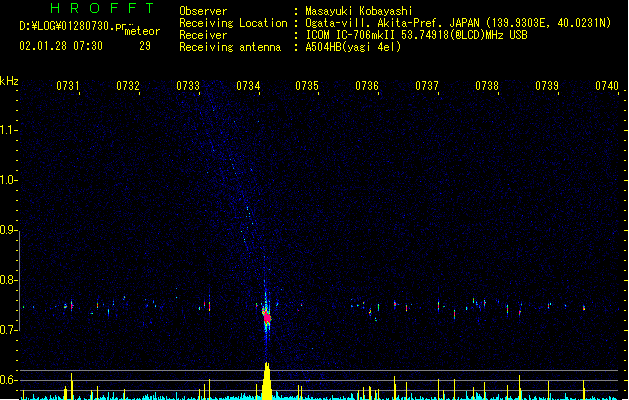Click the Observer label
Image resolution: width=629 pixels, height=400 pixels.
(x=203, y=11)
